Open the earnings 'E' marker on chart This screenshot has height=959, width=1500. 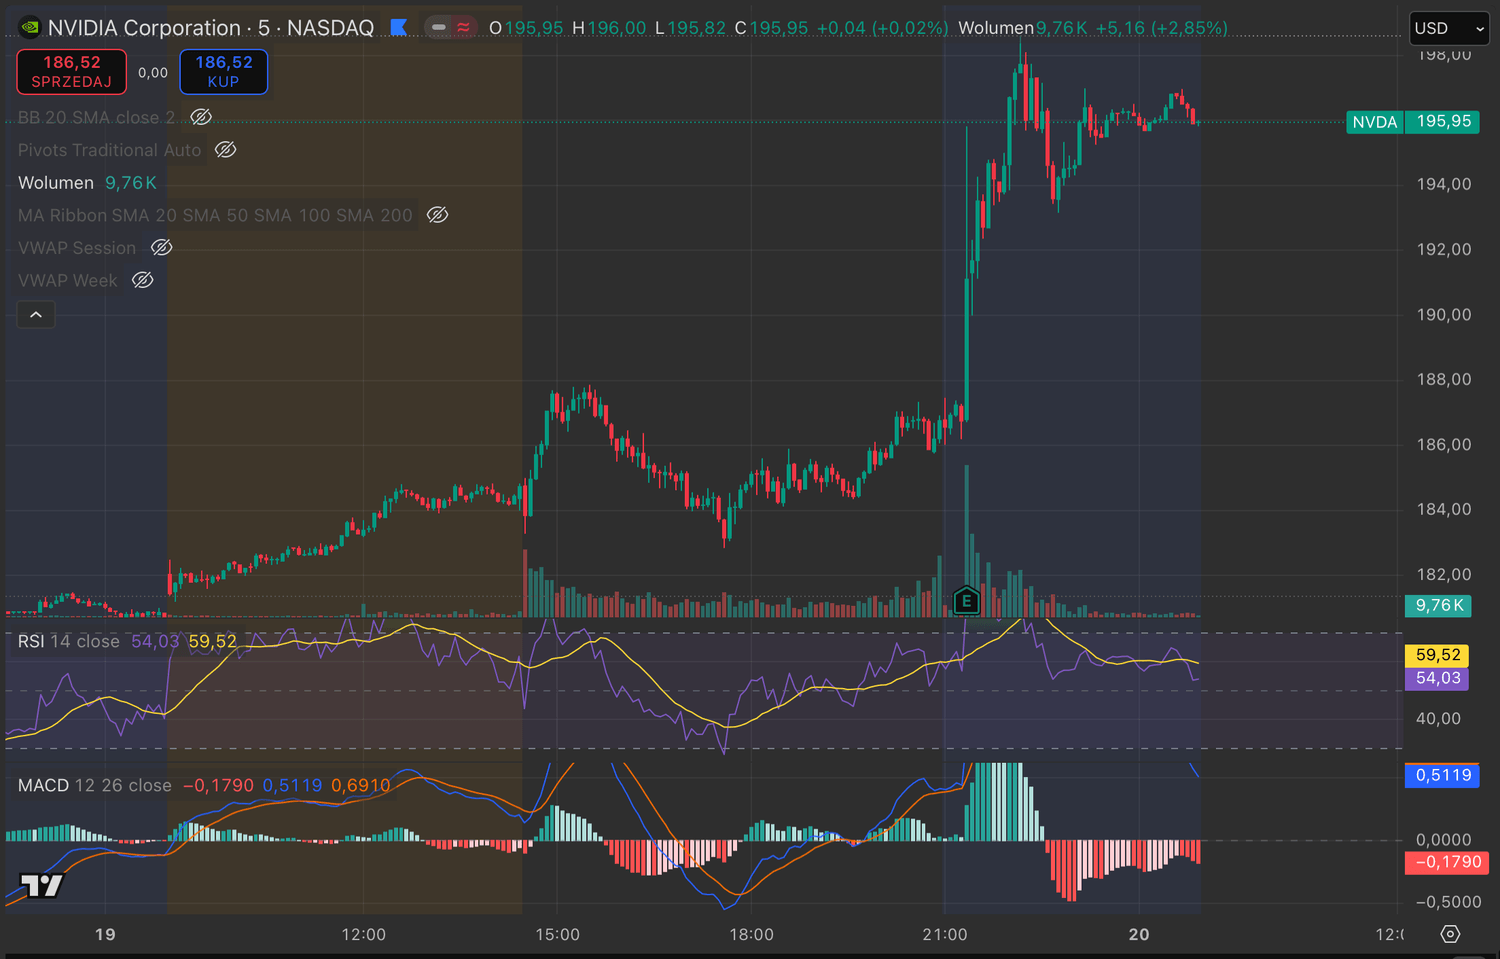click(966, 601)
